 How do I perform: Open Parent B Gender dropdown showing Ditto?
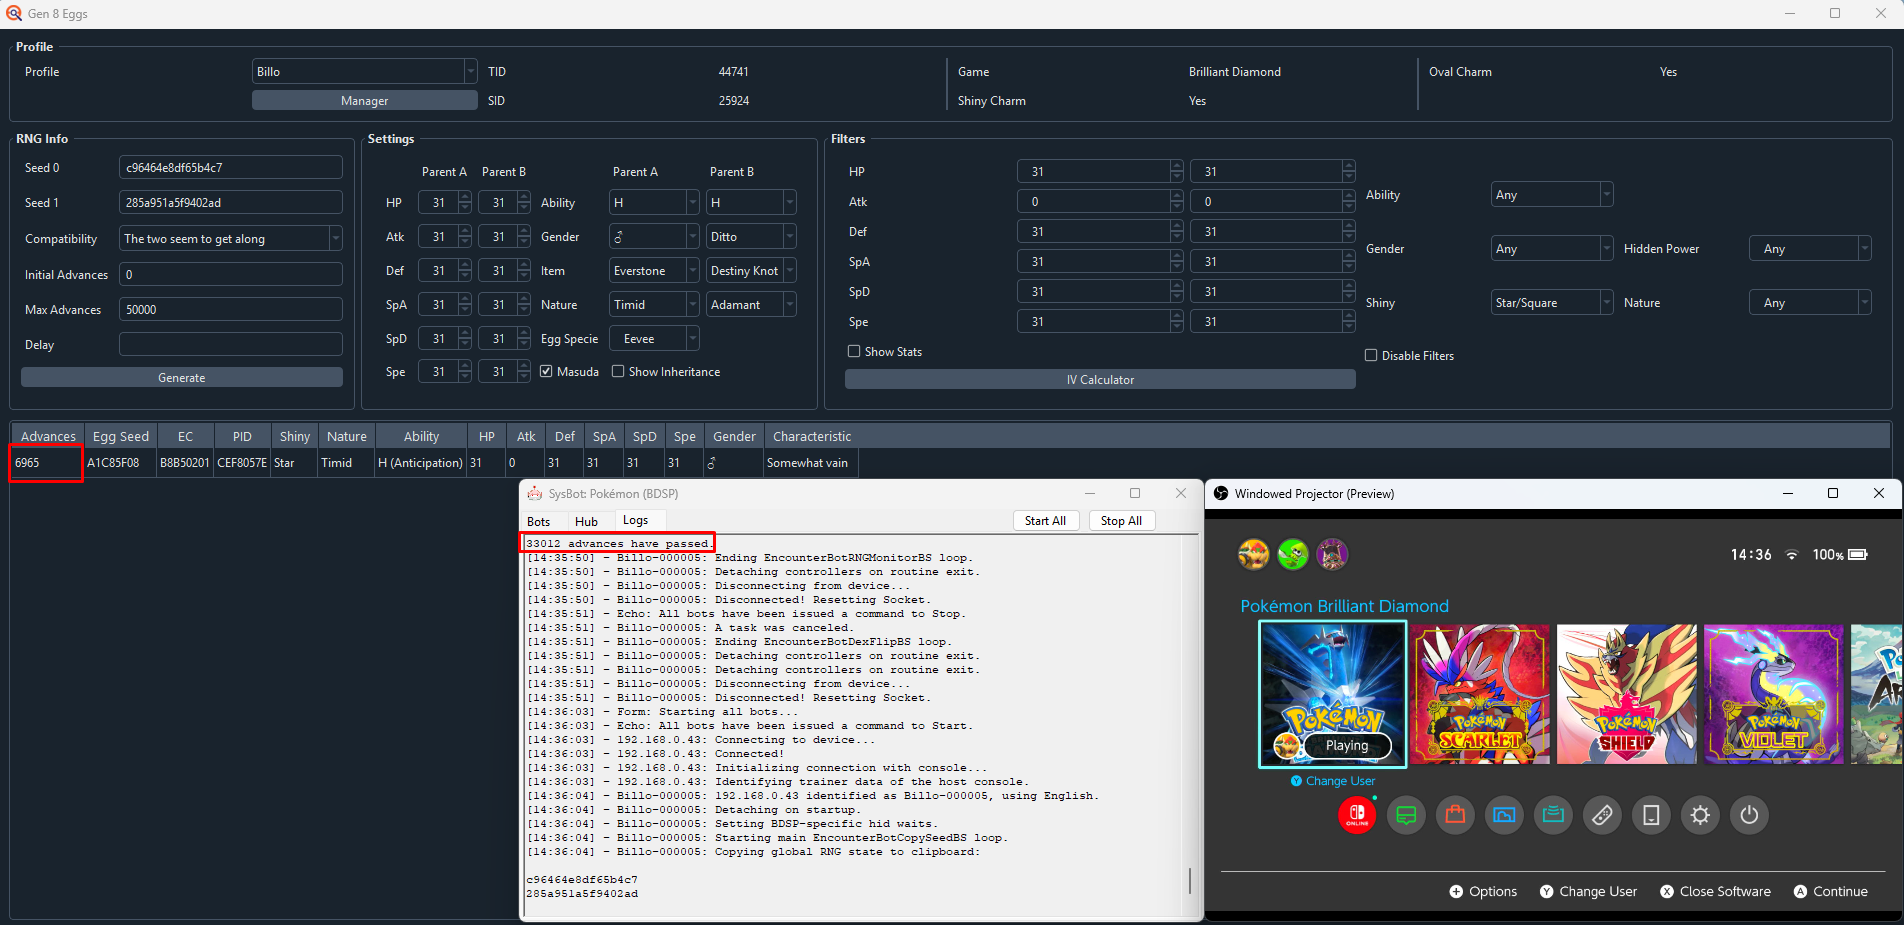click(751, 236)
